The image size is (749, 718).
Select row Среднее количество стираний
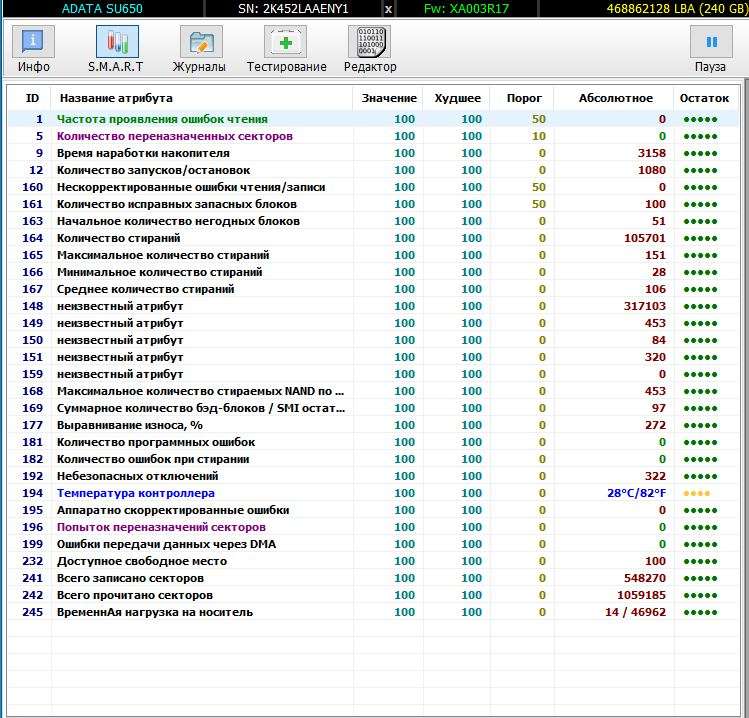click(x=373, y=289)
